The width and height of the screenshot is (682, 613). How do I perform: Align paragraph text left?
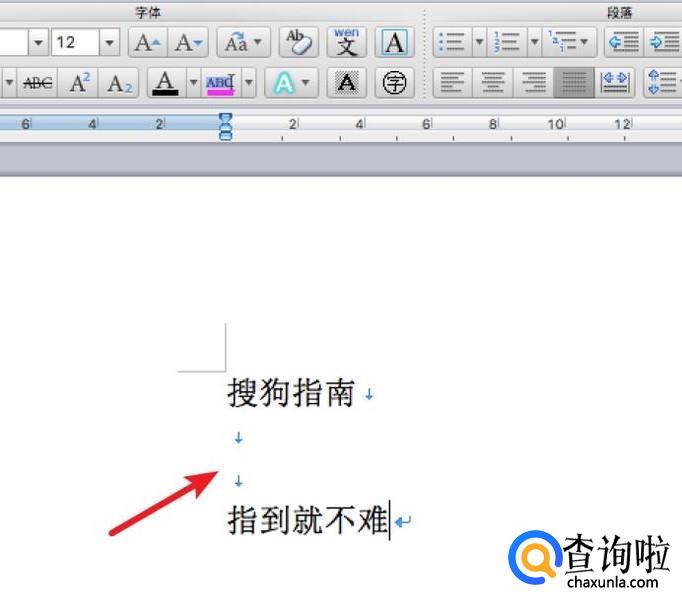(x=453, y=82)
